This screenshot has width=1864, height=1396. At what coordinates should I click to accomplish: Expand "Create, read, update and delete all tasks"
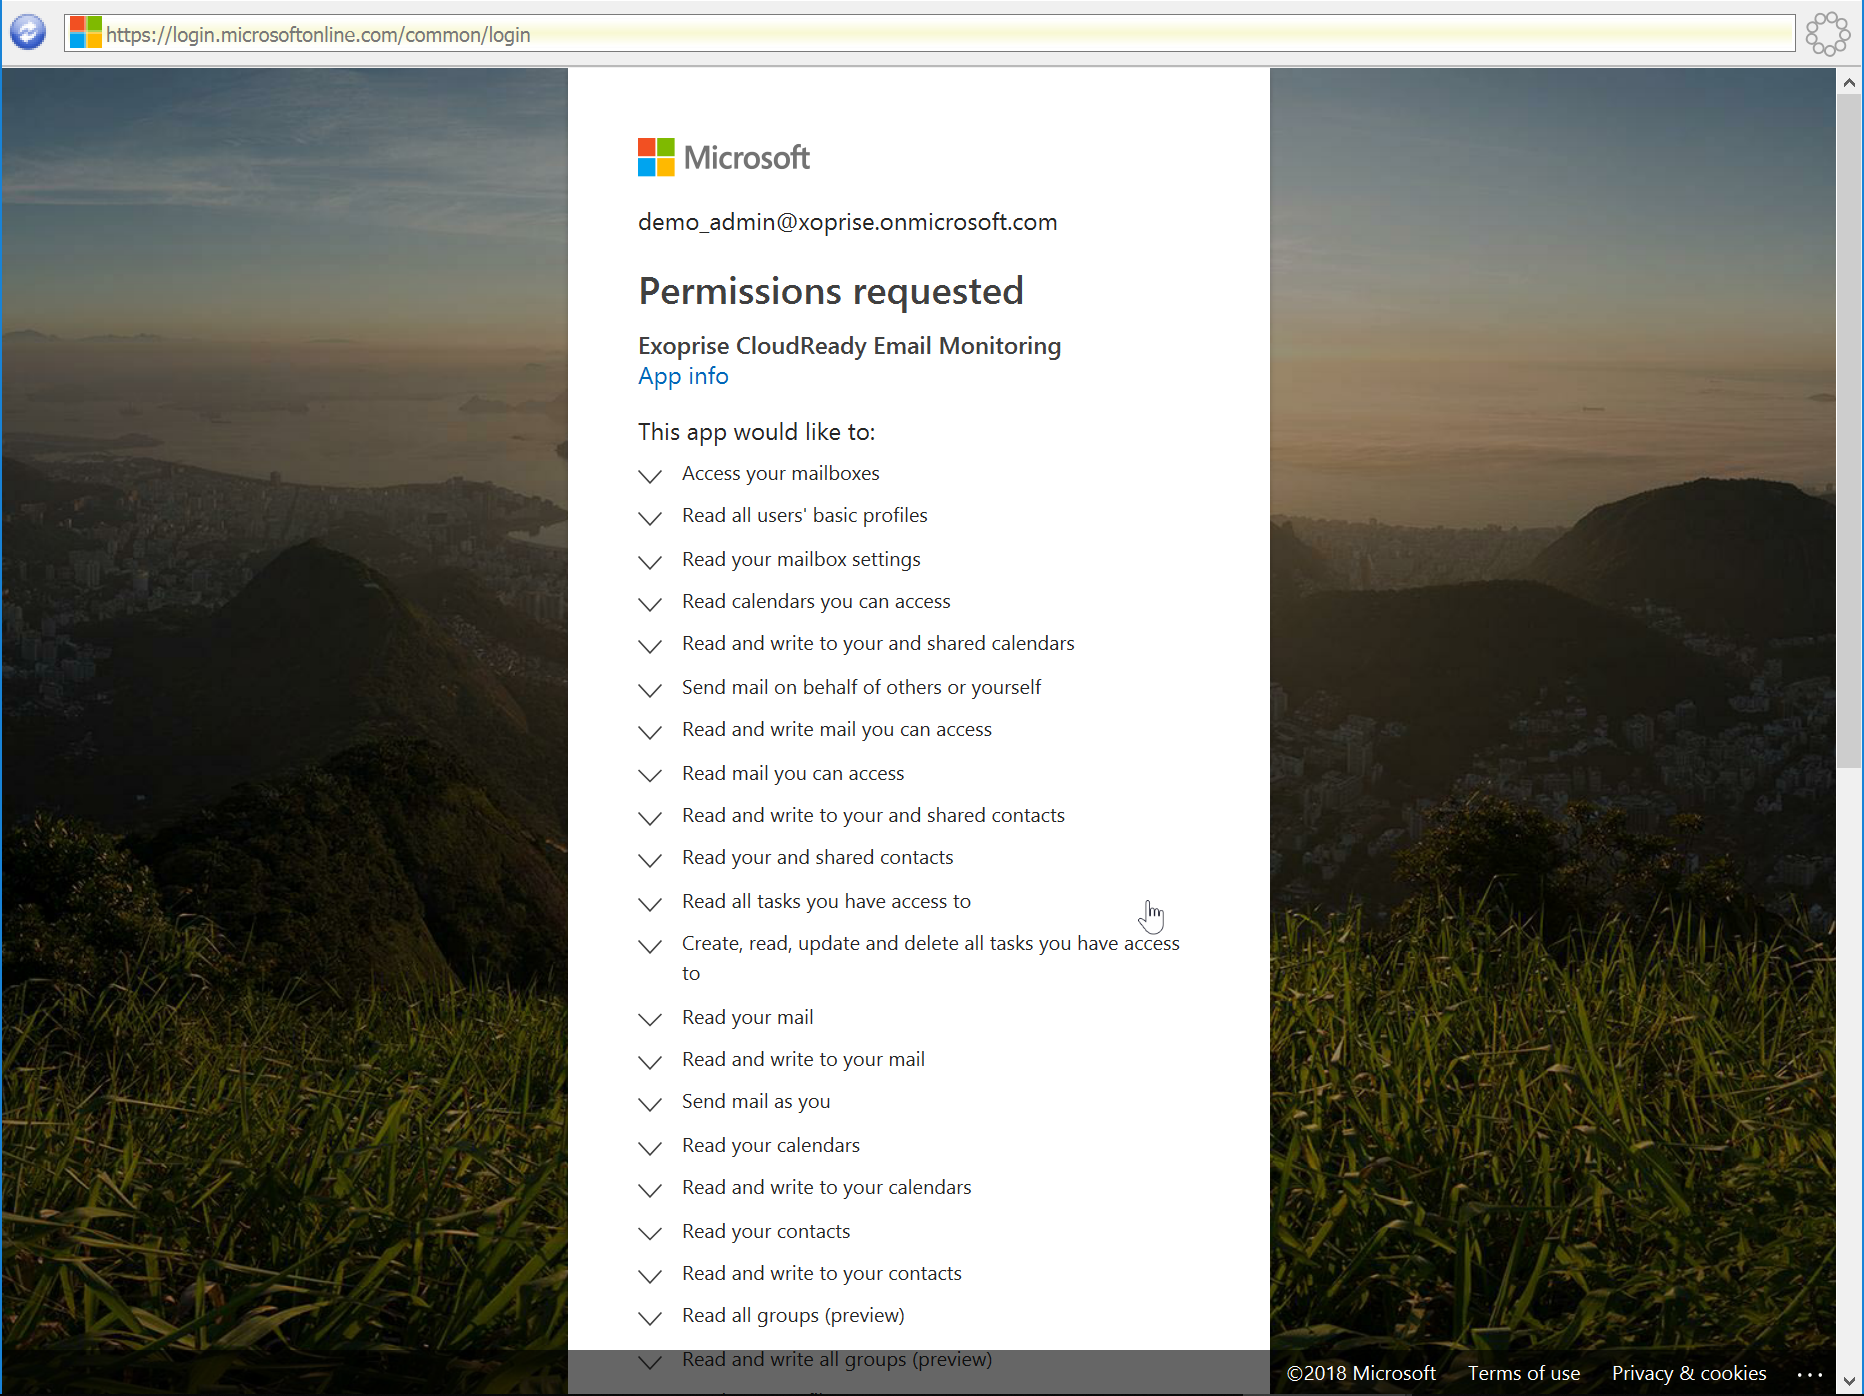coord(650,945)
